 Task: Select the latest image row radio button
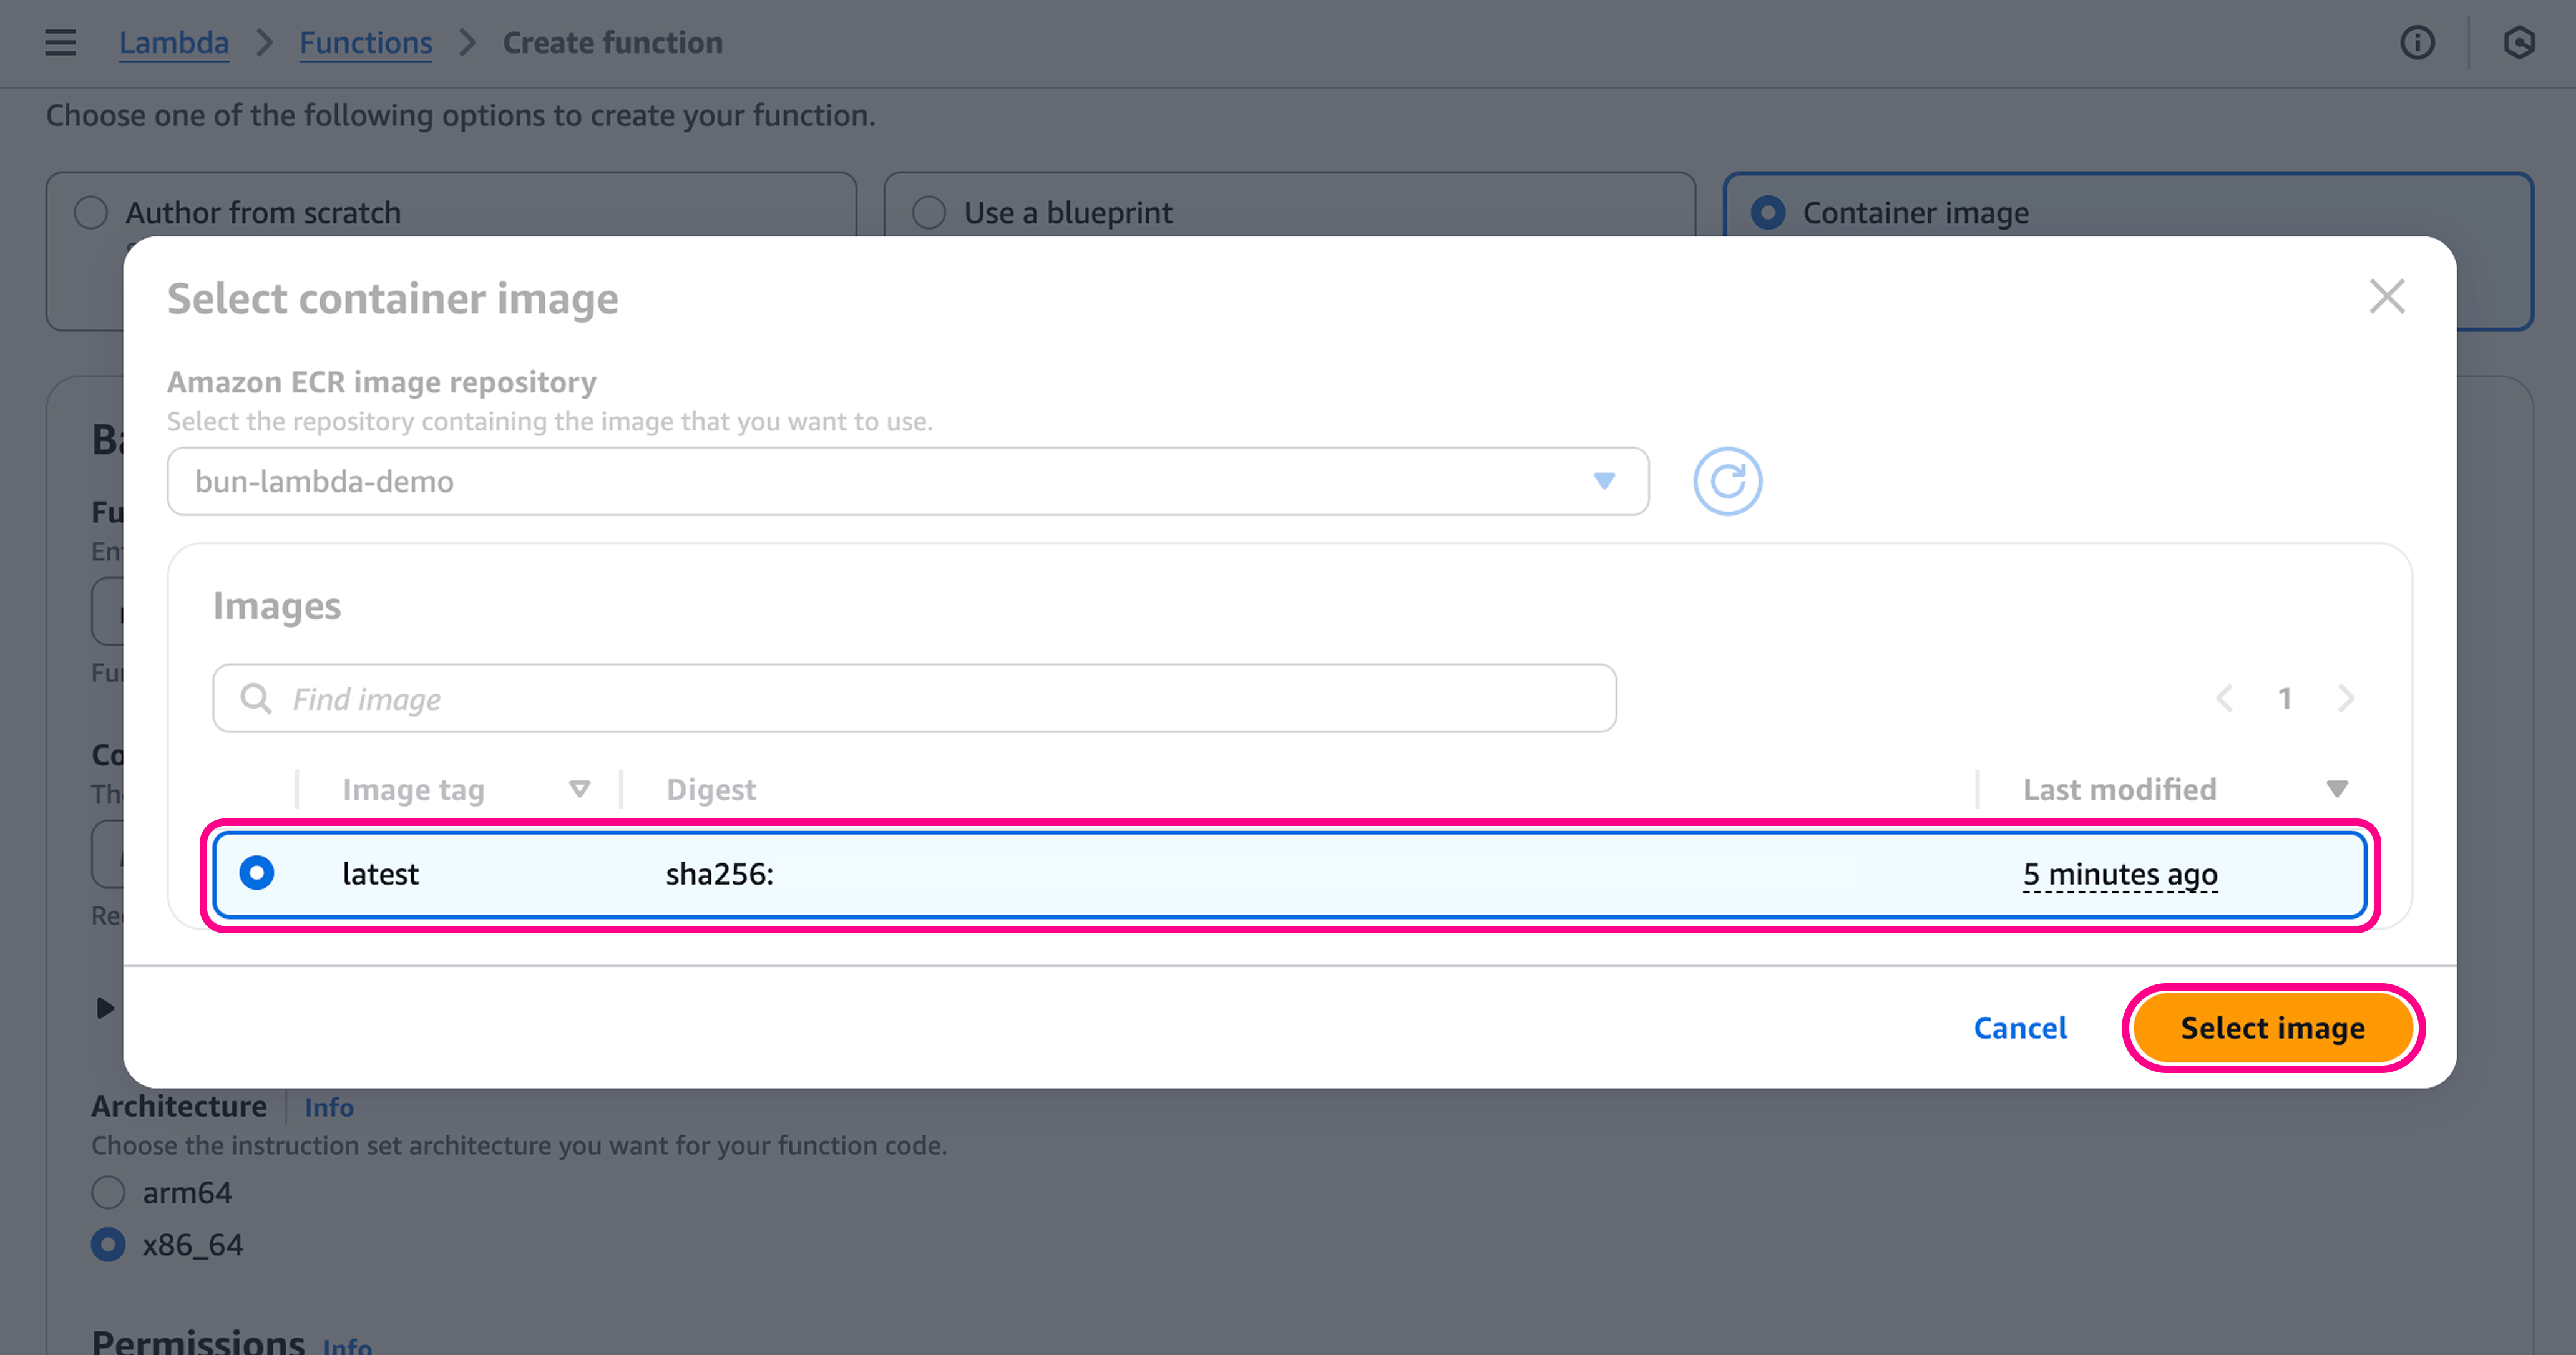pos(257,873)
